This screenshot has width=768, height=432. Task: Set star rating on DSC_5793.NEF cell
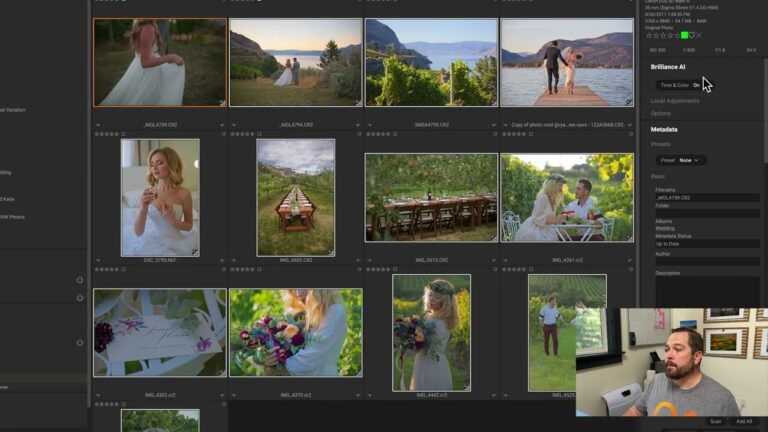pos(107,134)
